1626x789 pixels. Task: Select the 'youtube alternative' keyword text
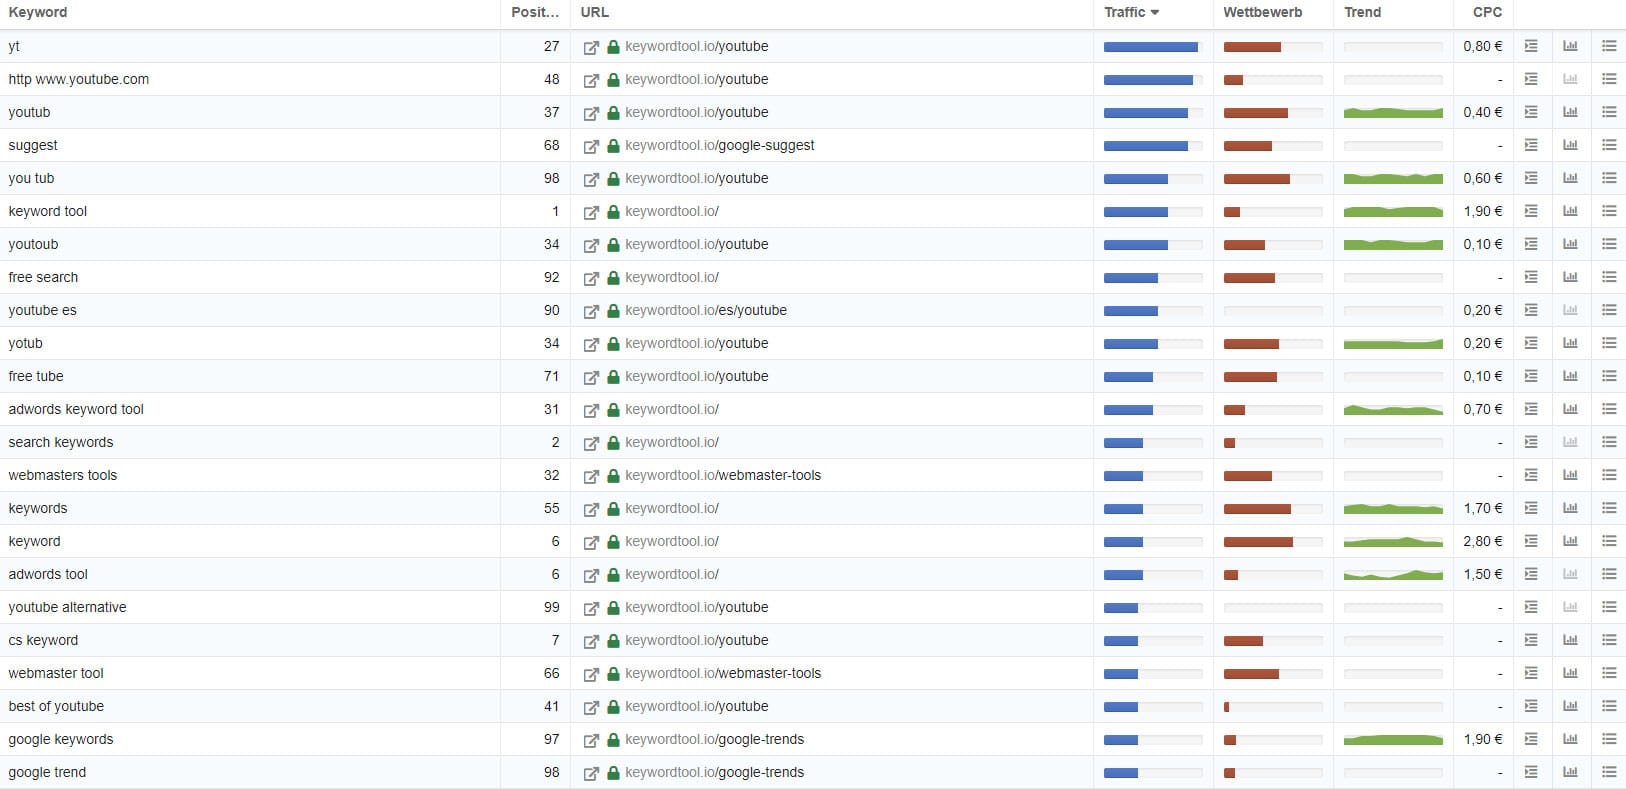pyautogui.click(x=67, y=607)
